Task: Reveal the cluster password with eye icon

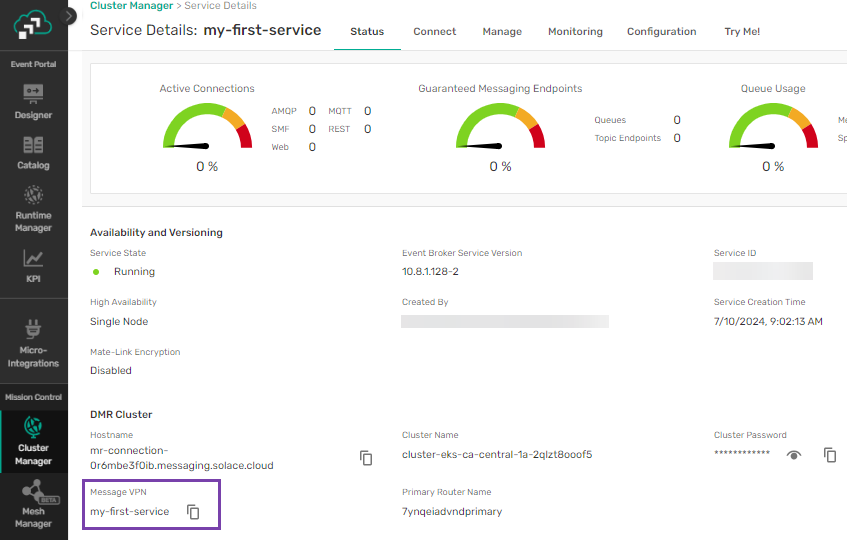Action: (794, 455)
